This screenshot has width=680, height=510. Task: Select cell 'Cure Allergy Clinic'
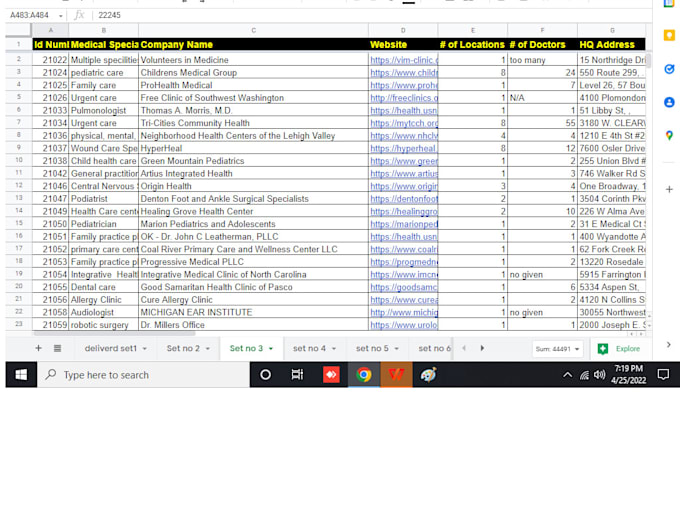(x=254, y=300)
